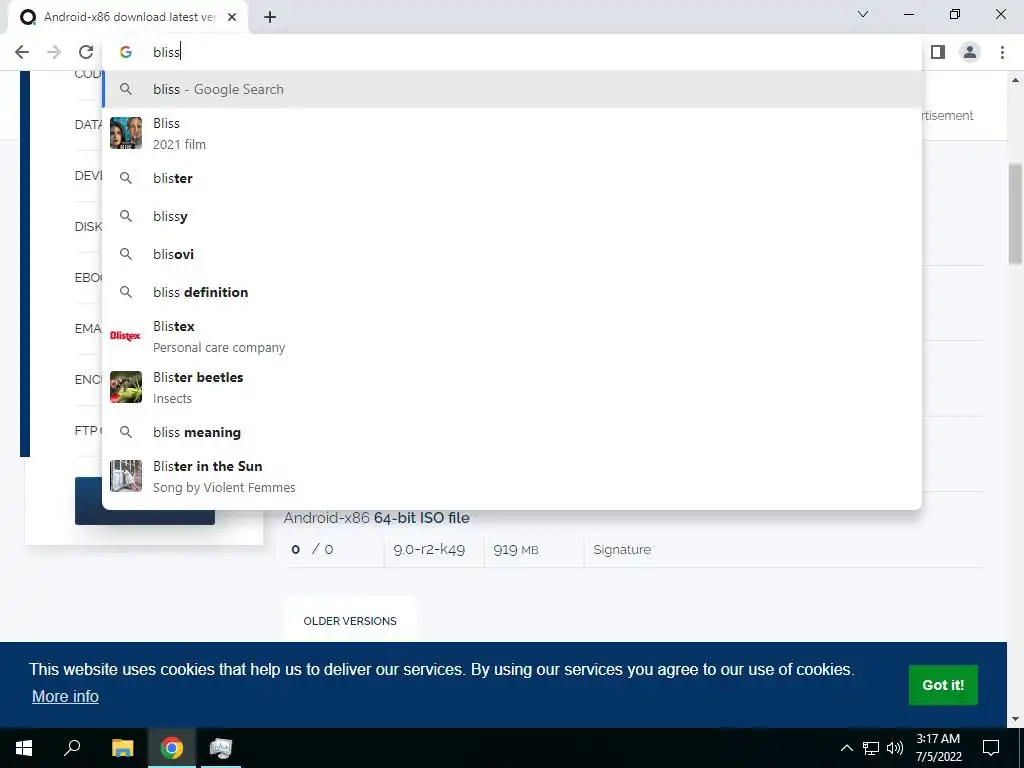Click the forward navigation arrow
The width and height of the screenshot is (1024, 768).
pos(54,52)
